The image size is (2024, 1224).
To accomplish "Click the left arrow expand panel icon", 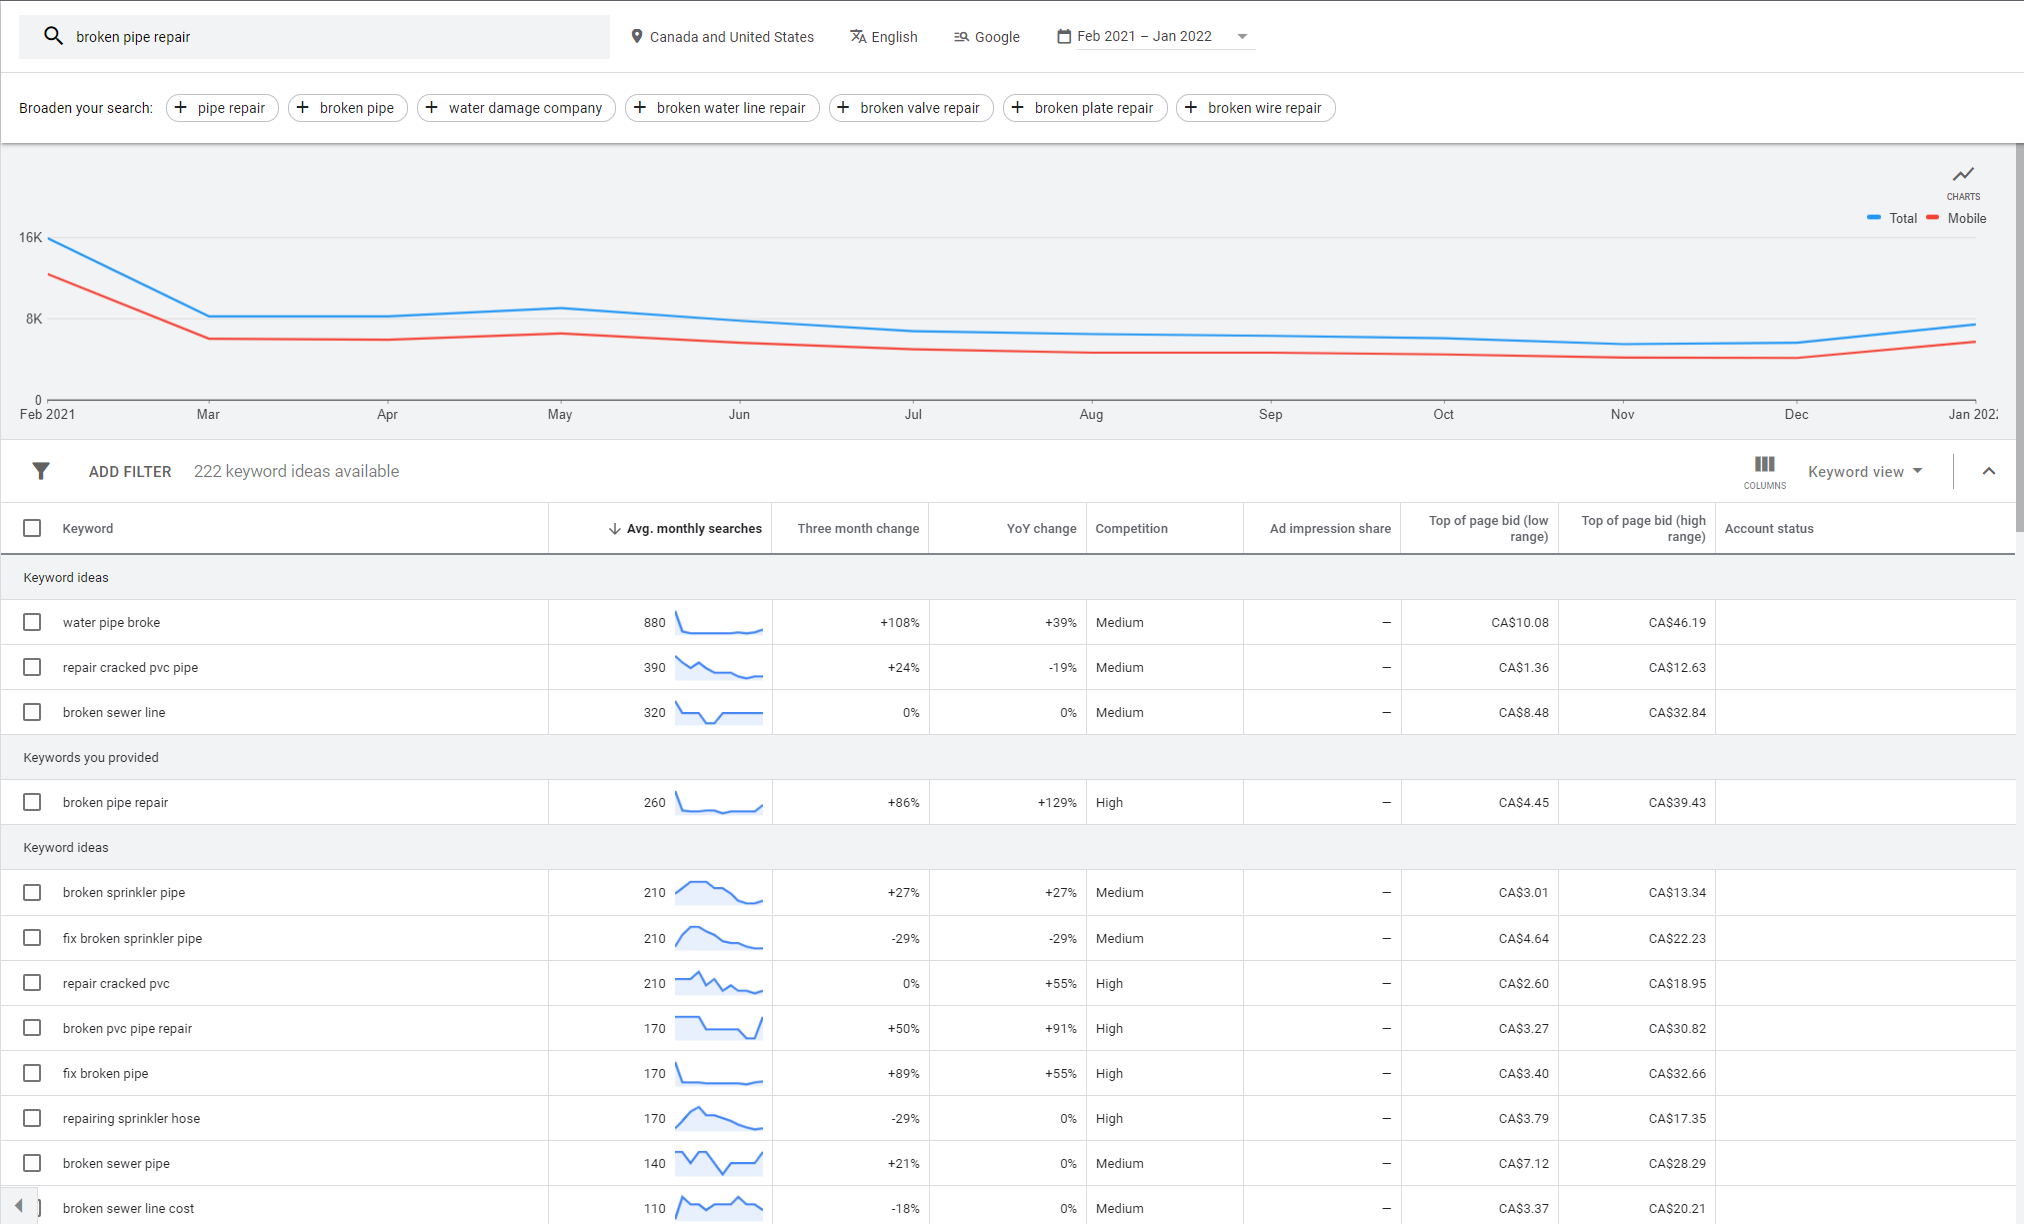I will tap(19, 1205).
